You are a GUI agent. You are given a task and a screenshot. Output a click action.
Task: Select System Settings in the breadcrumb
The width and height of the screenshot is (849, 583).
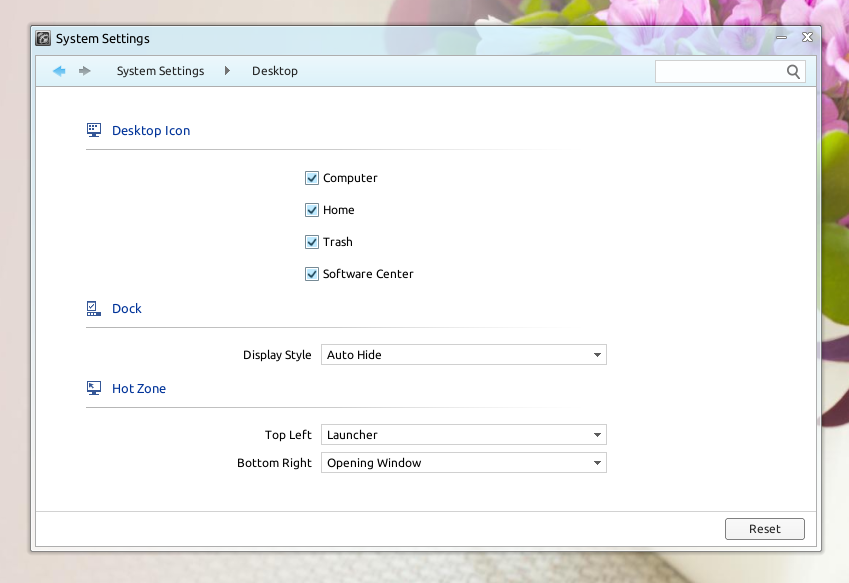click(x=160, y=71)
